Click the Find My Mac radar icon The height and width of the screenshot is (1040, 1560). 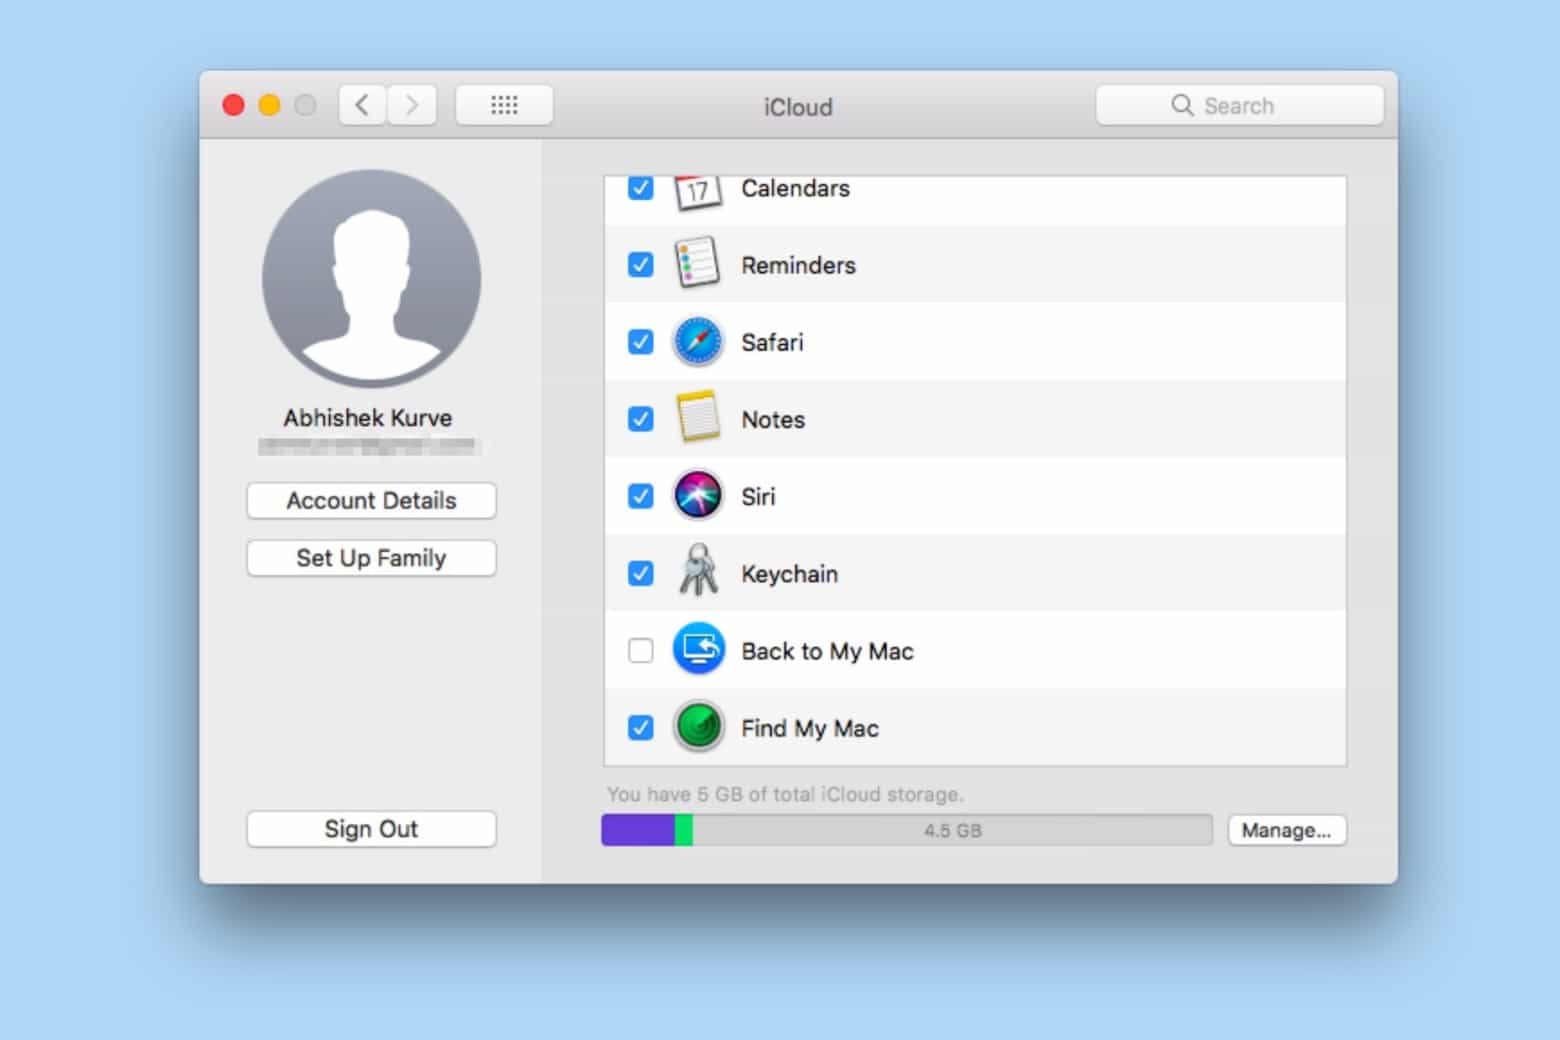click(697, 727)
